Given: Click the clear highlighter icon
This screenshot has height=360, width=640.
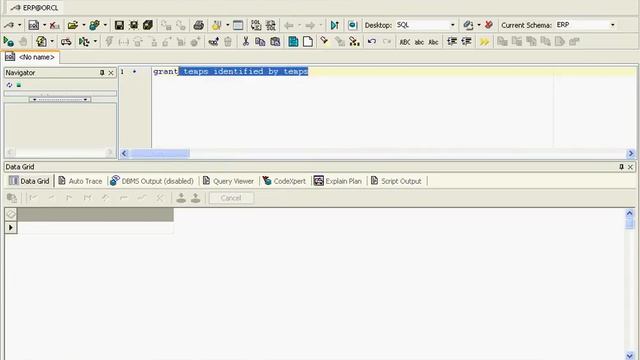Looking at the screenshot, I should click(x=324, y=41).
